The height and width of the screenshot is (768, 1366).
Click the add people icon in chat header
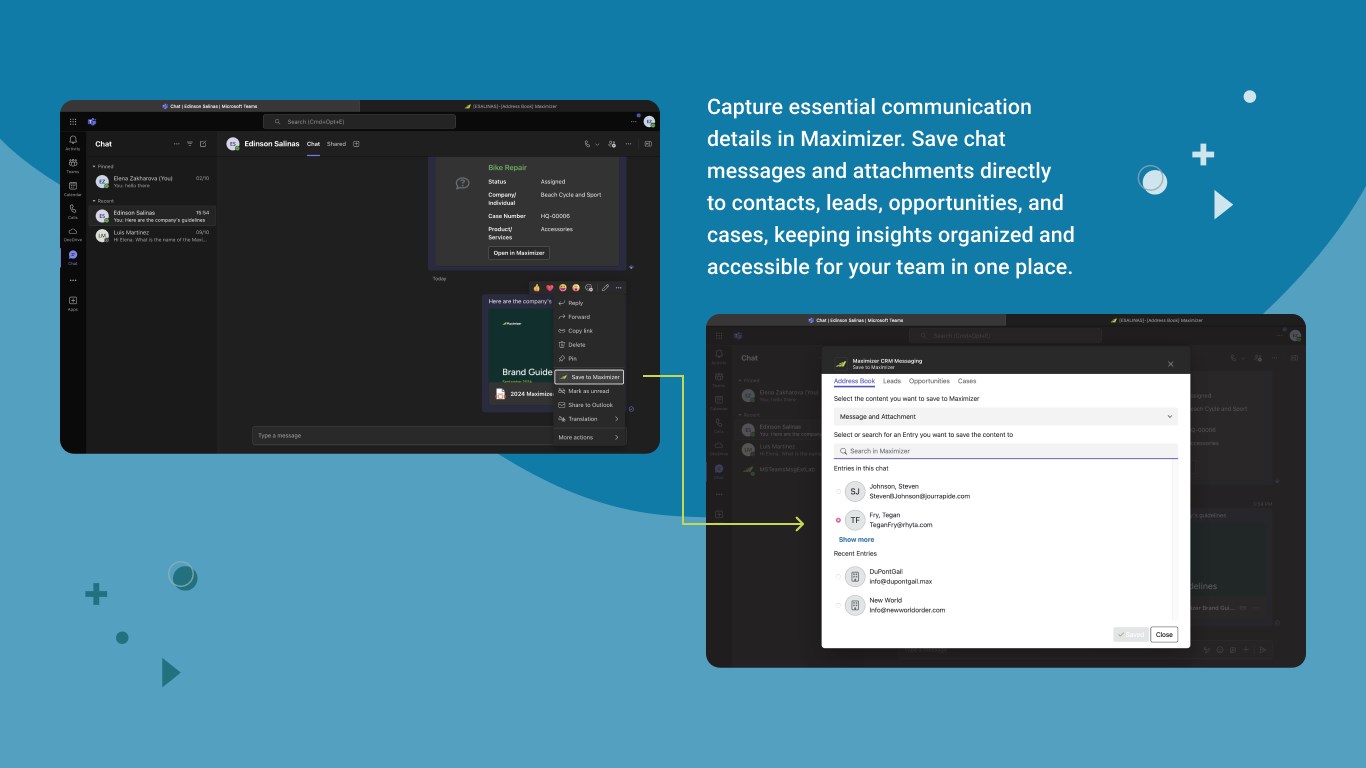coord(612,144)
